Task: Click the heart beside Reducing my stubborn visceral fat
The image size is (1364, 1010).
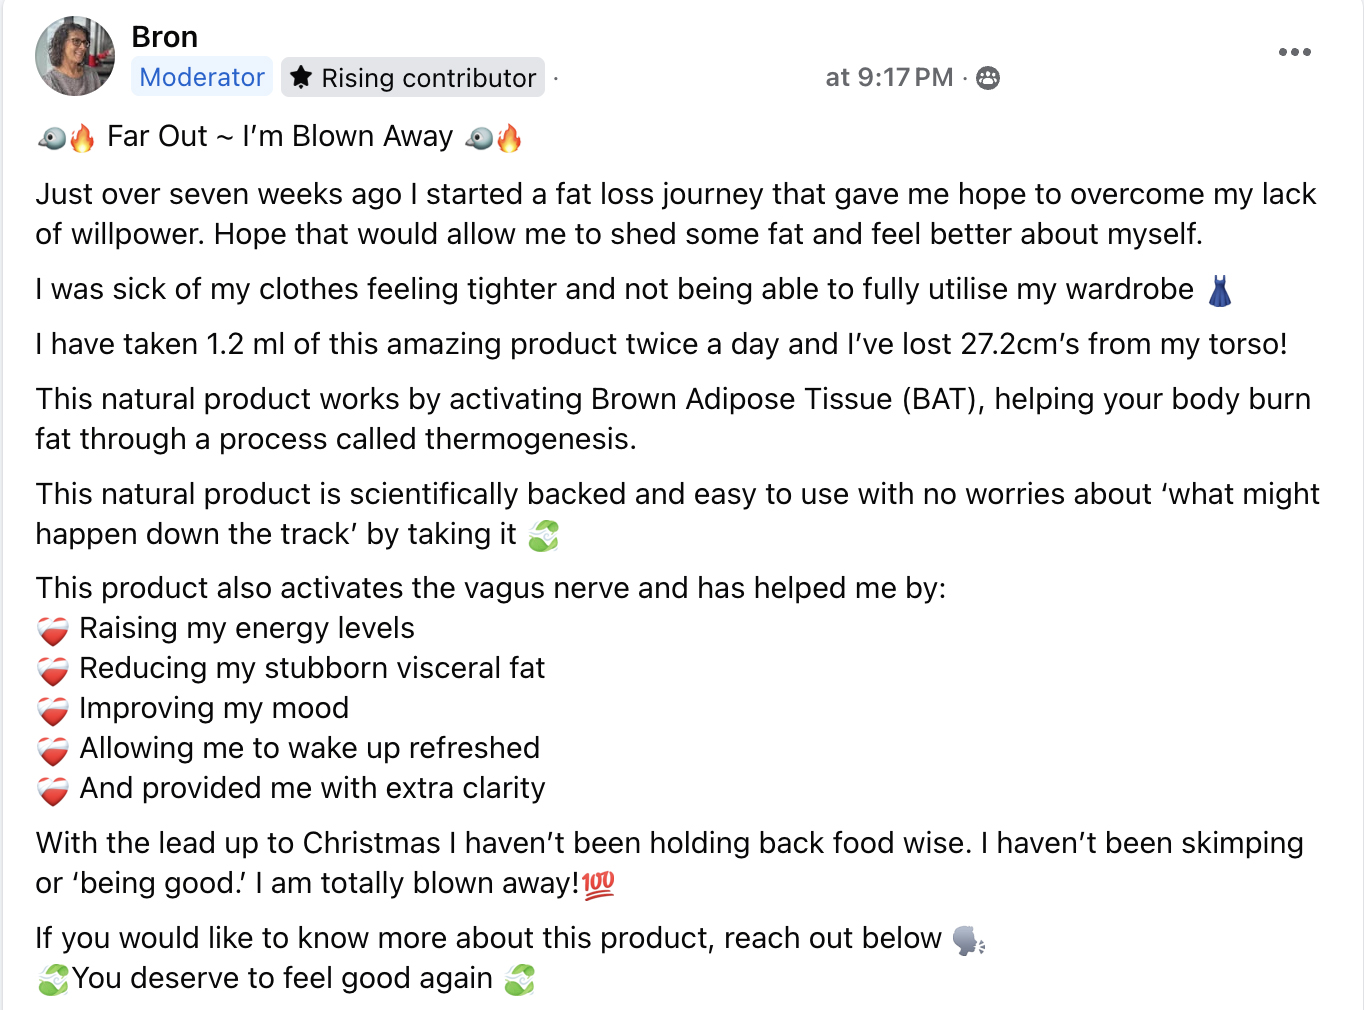Action: coord(53,671)
